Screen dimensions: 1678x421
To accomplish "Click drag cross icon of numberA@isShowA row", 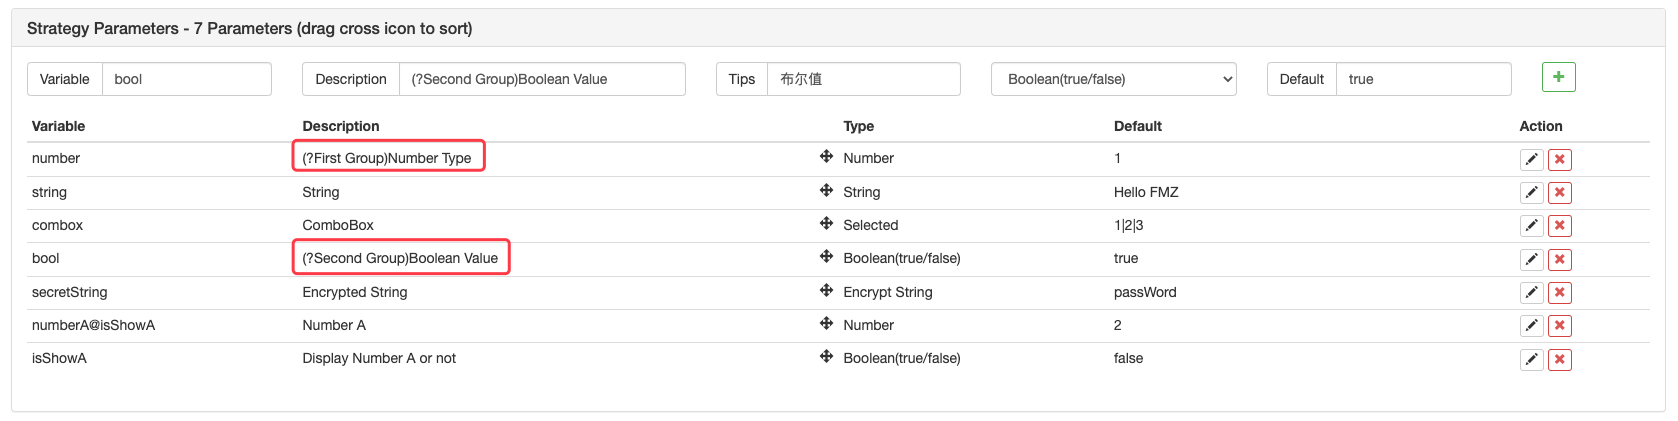I will tap(826, 324).
